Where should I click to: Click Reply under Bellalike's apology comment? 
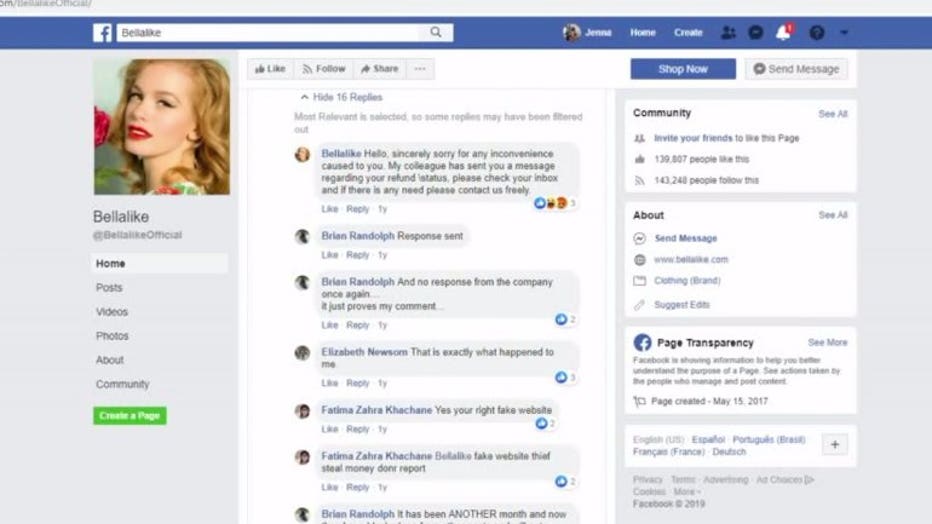pyautogui.click(x=357, y=209)
